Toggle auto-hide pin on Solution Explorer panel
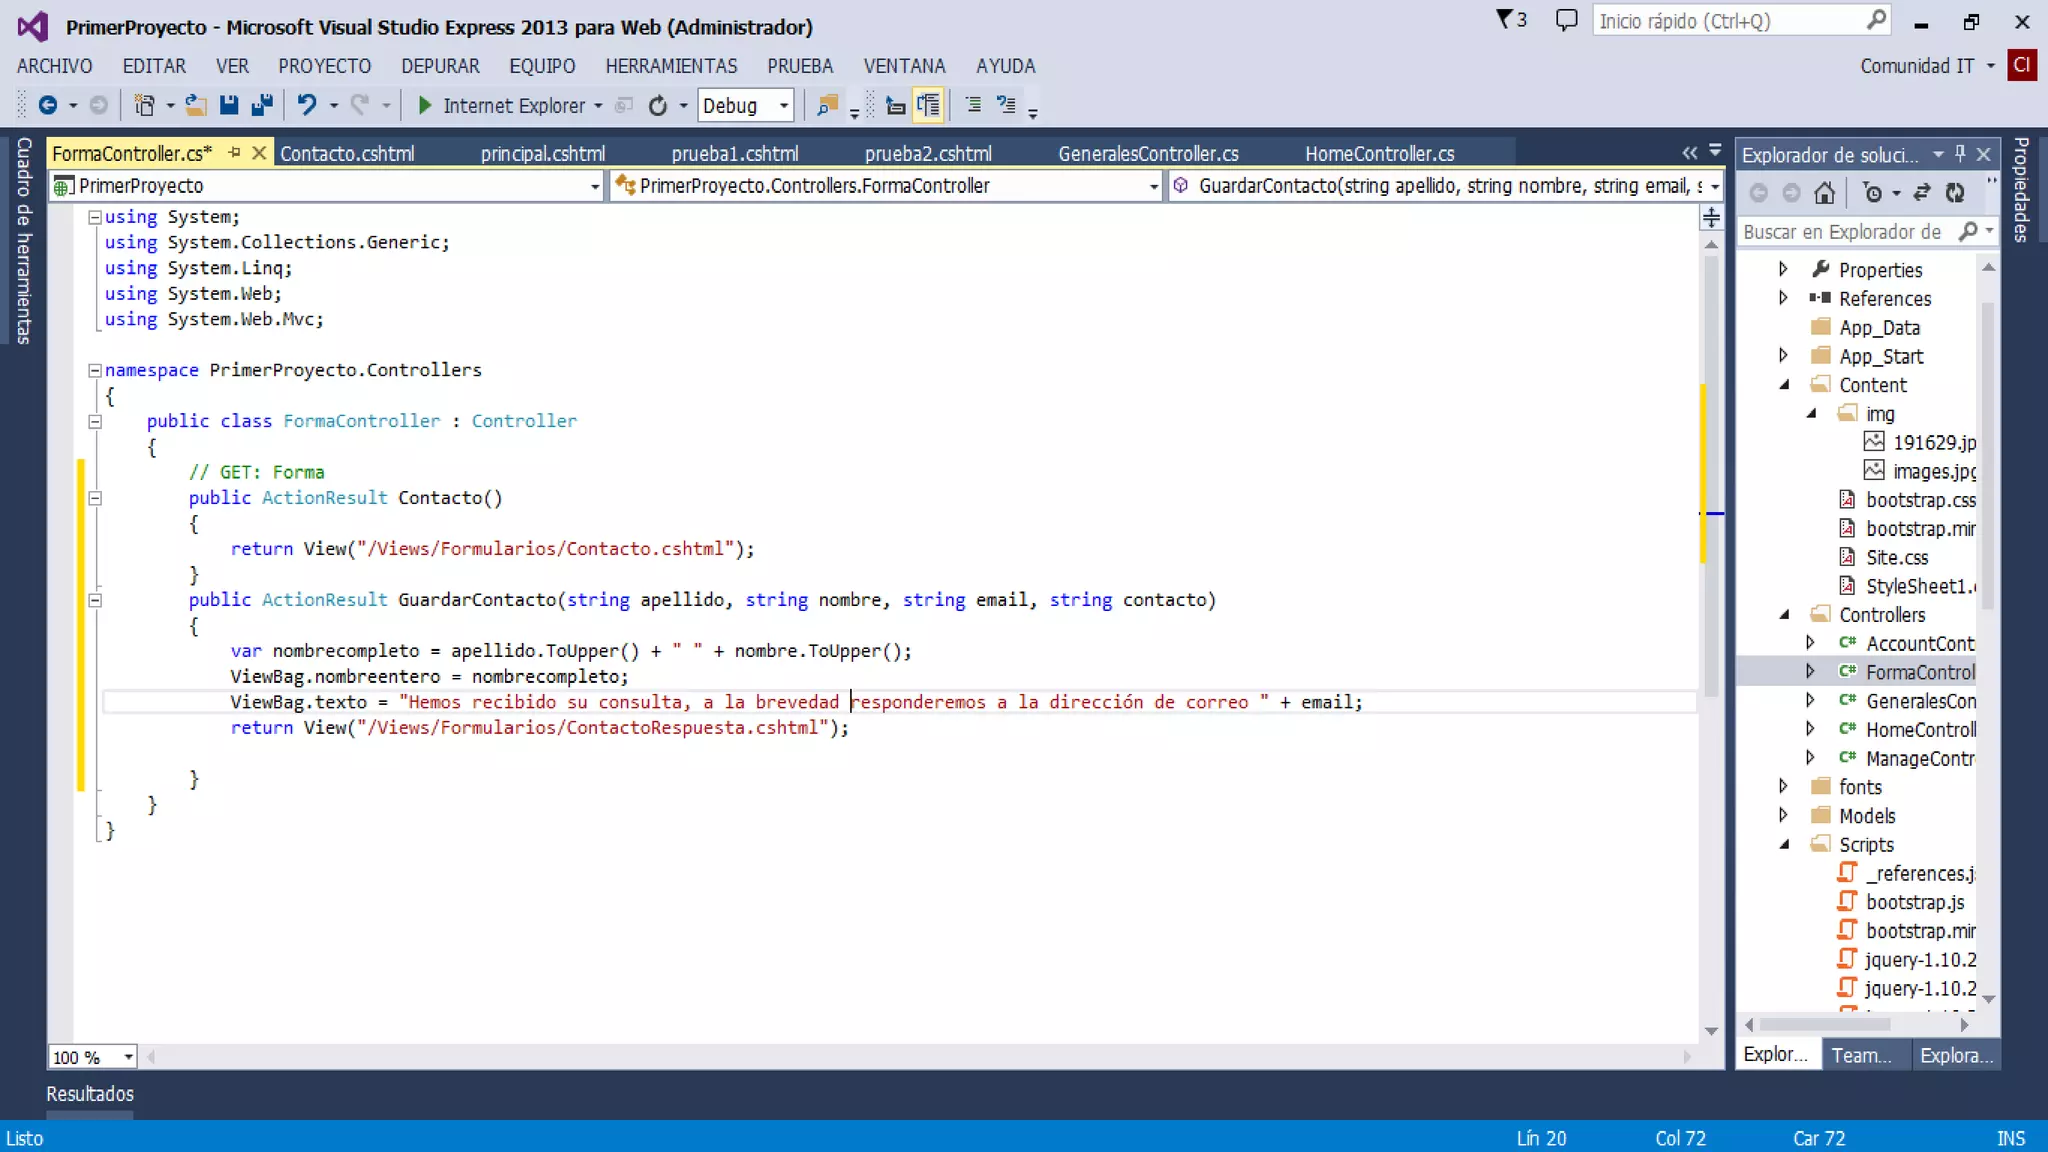2048x1152 pixels. pyautogui.click(x=1960, y=153)
